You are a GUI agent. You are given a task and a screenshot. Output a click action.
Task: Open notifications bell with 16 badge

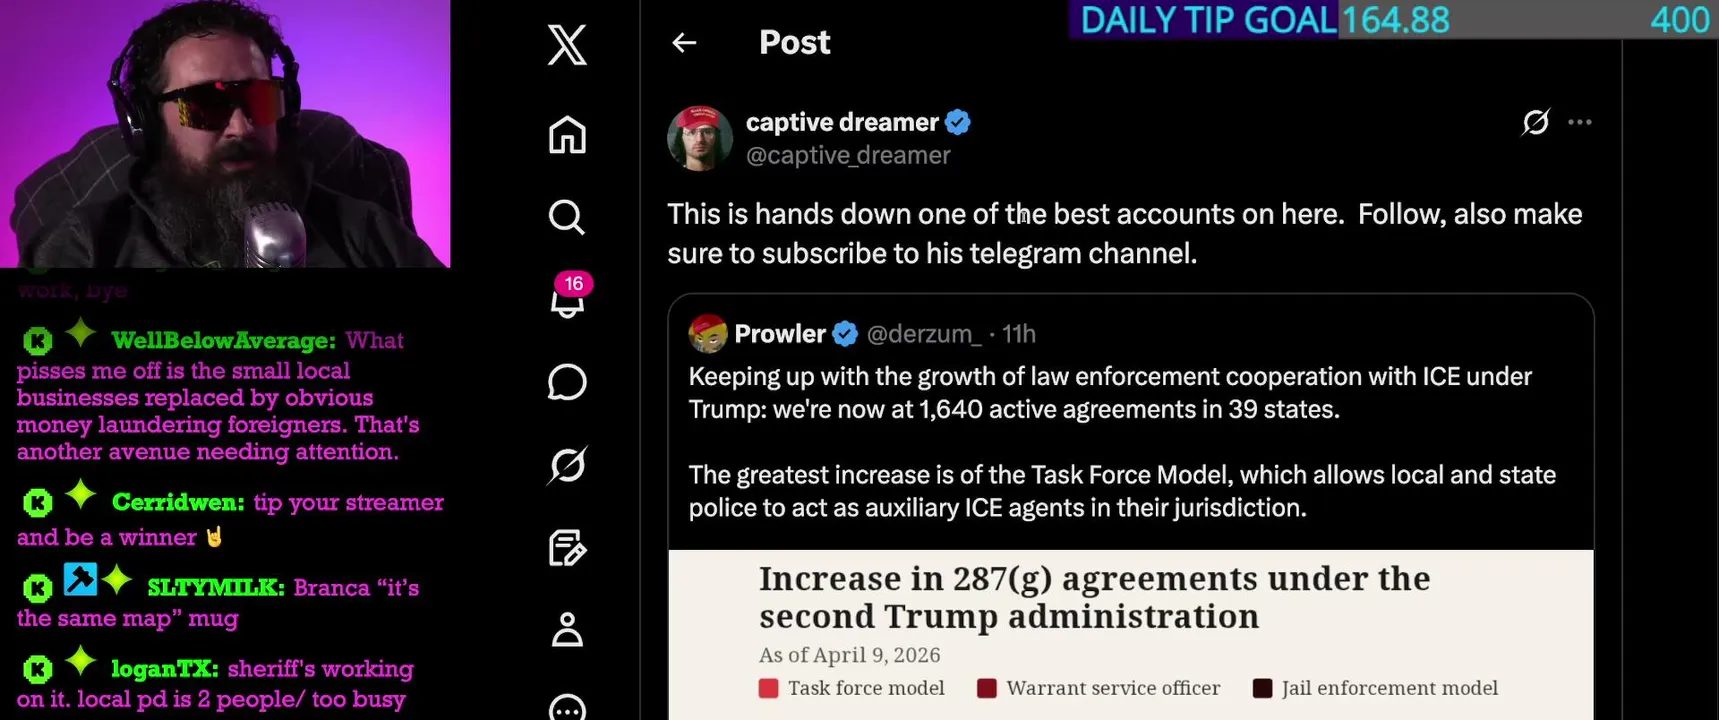569,296
